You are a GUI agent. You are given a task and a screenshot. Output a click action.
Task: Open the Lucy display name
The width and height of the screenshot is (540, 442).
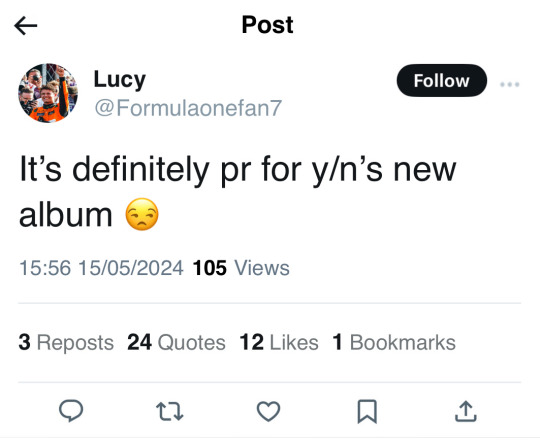120,80
